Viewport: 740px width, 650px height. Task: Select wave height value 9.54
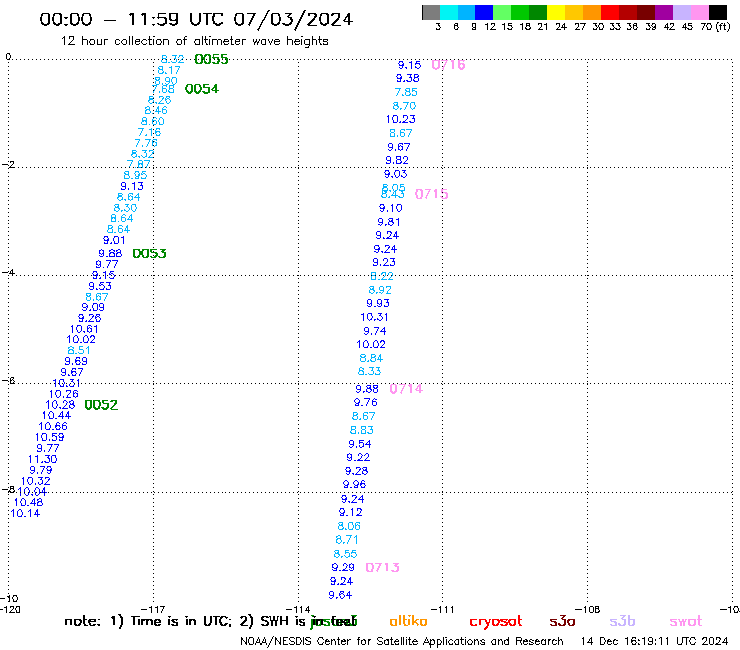[x=360, y=444]
